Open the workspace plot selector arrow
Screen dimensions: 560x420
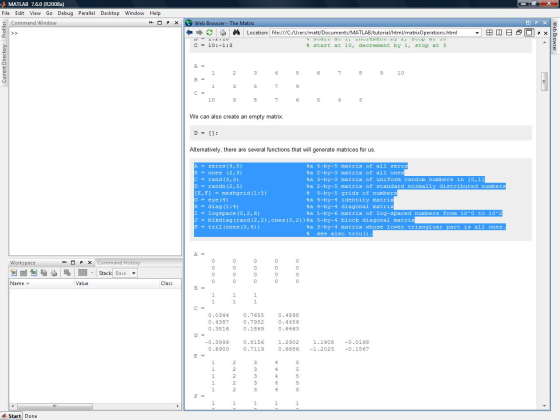point(92,273)
